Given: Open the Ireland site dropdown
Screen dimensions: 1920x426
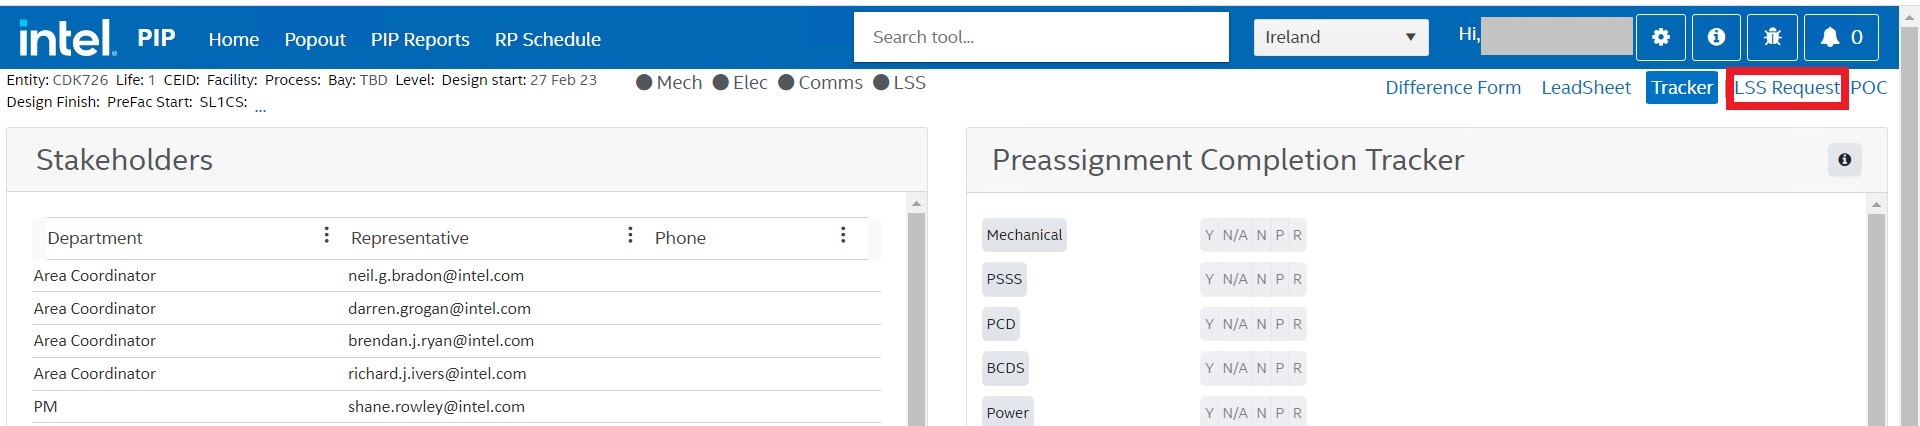Looking at the screenshot, I should (x=1340, y=38).
